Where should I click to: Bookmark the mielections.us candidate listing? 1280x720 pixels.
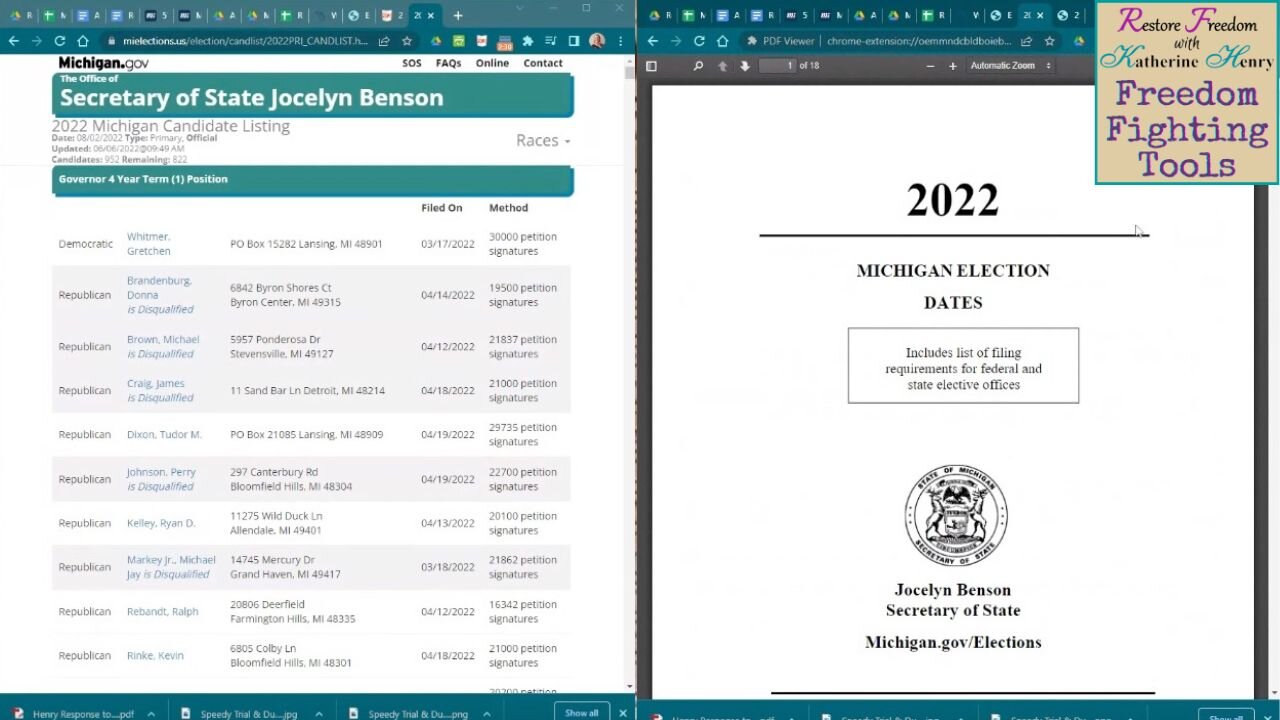[x=407, y=41]
